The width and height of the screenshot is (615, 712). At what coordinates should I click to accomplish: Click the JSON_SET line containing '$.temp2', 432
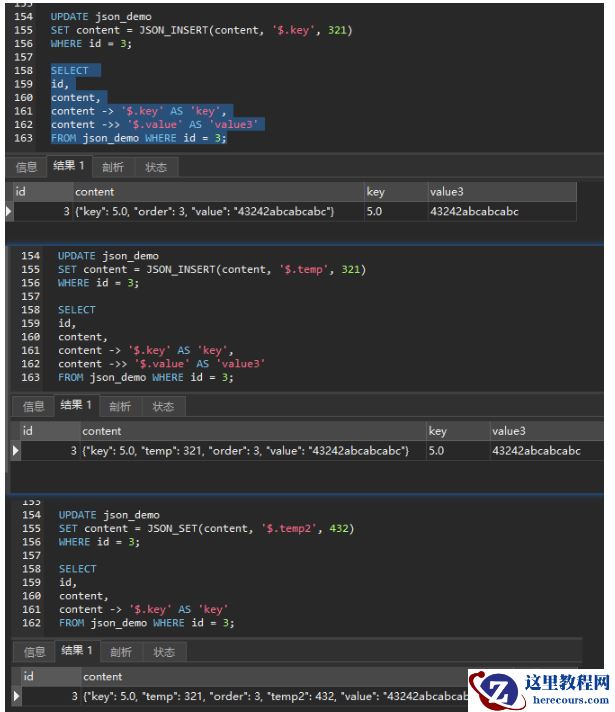206,529
